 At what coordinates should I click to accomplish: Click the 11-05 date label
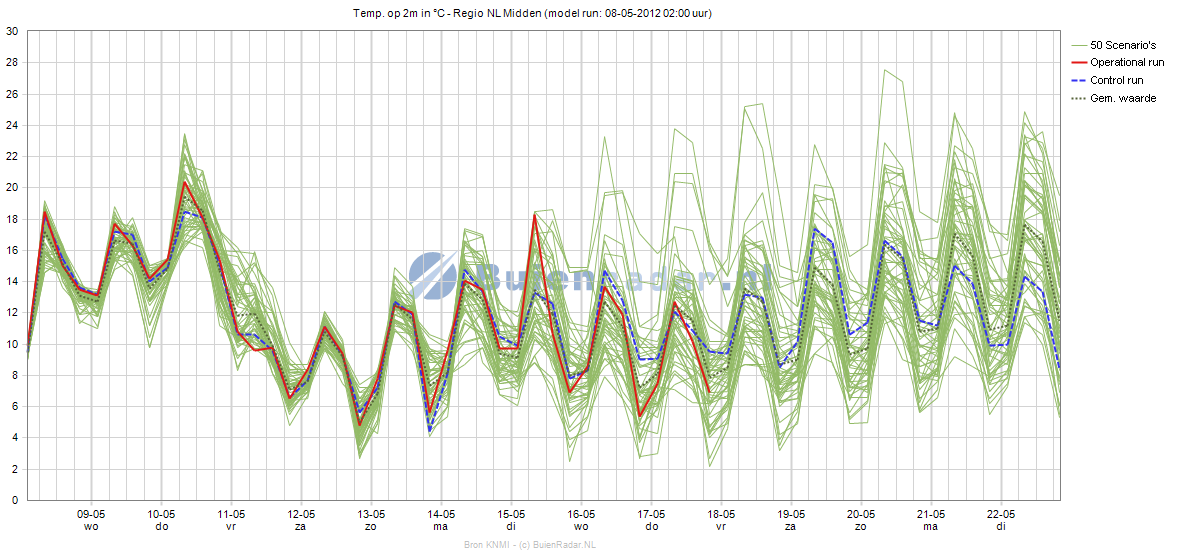pyautogui.click(x=231, y=515)
